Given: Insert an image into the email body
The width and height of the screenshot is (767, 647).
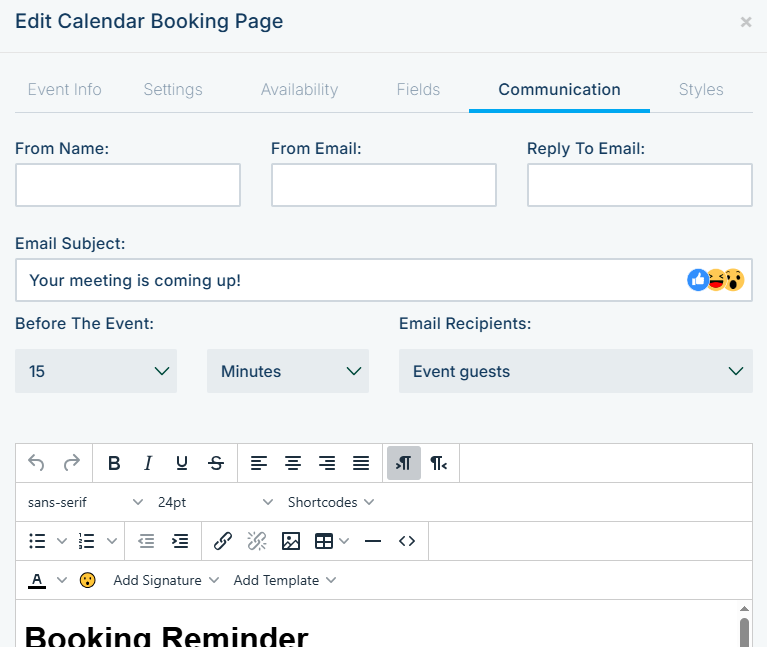Looking at the screenshot, I should [x=291, y=541].
